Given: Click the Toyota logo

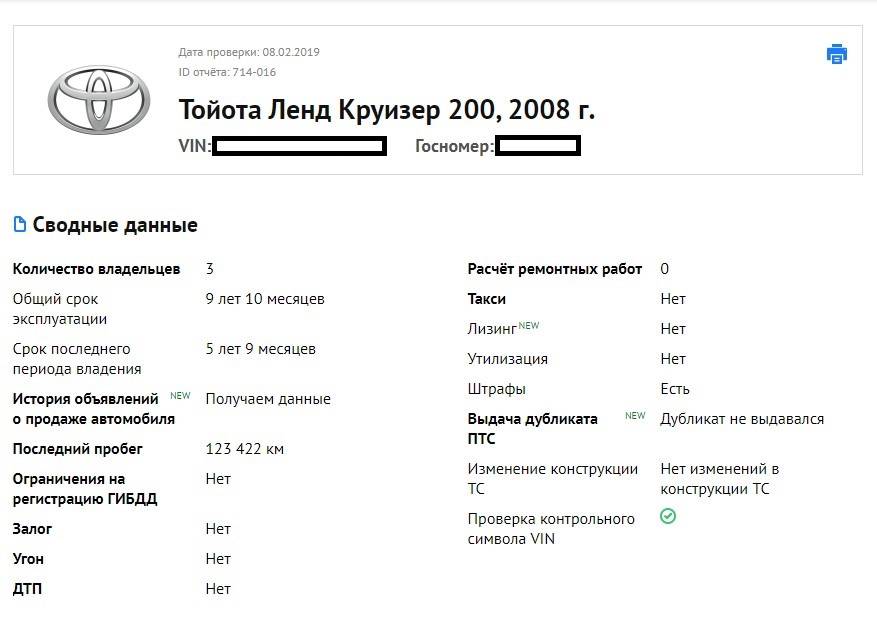Looking at the screenshot, I should pos(98,100).
